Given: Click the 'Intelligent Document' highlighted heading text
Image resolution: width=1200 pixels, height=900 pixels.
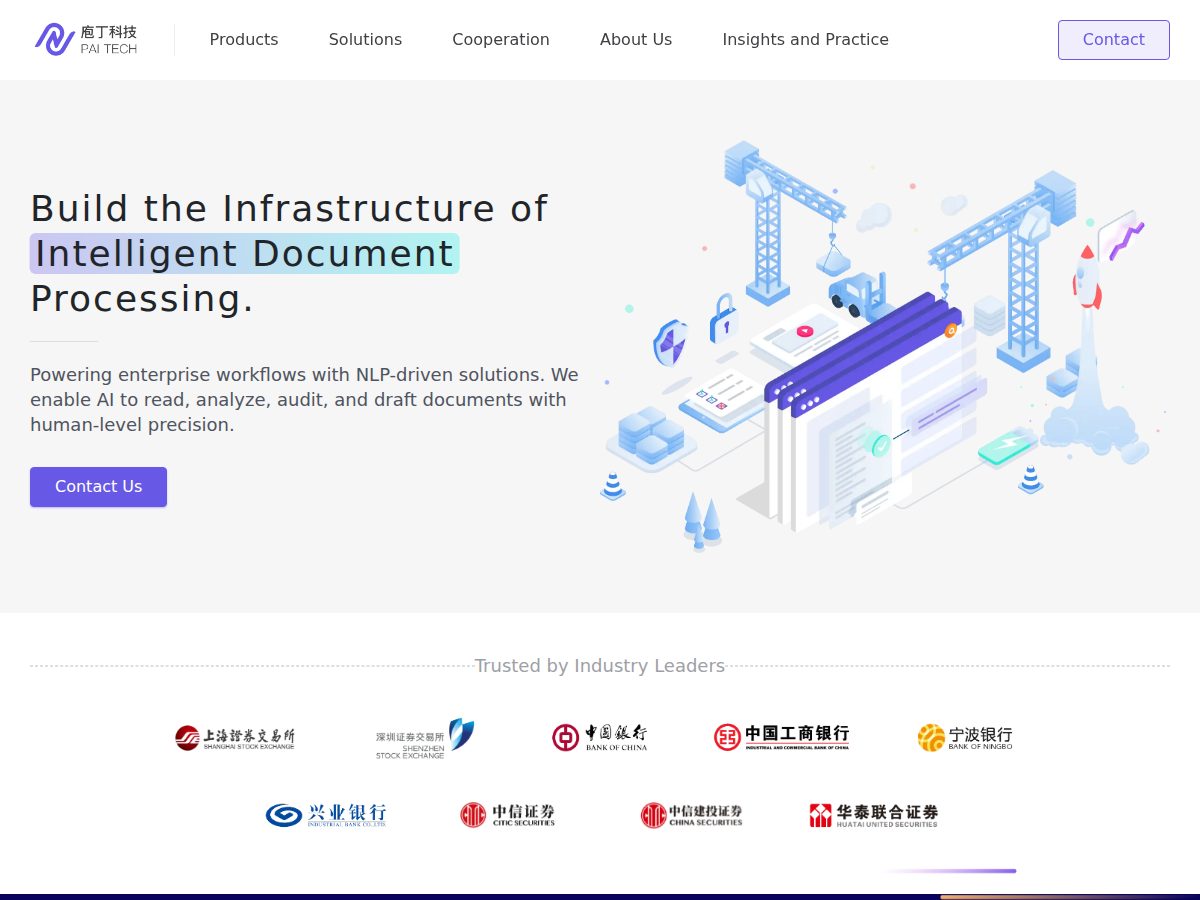Looking at the screenshot, I should coord(244,254).
